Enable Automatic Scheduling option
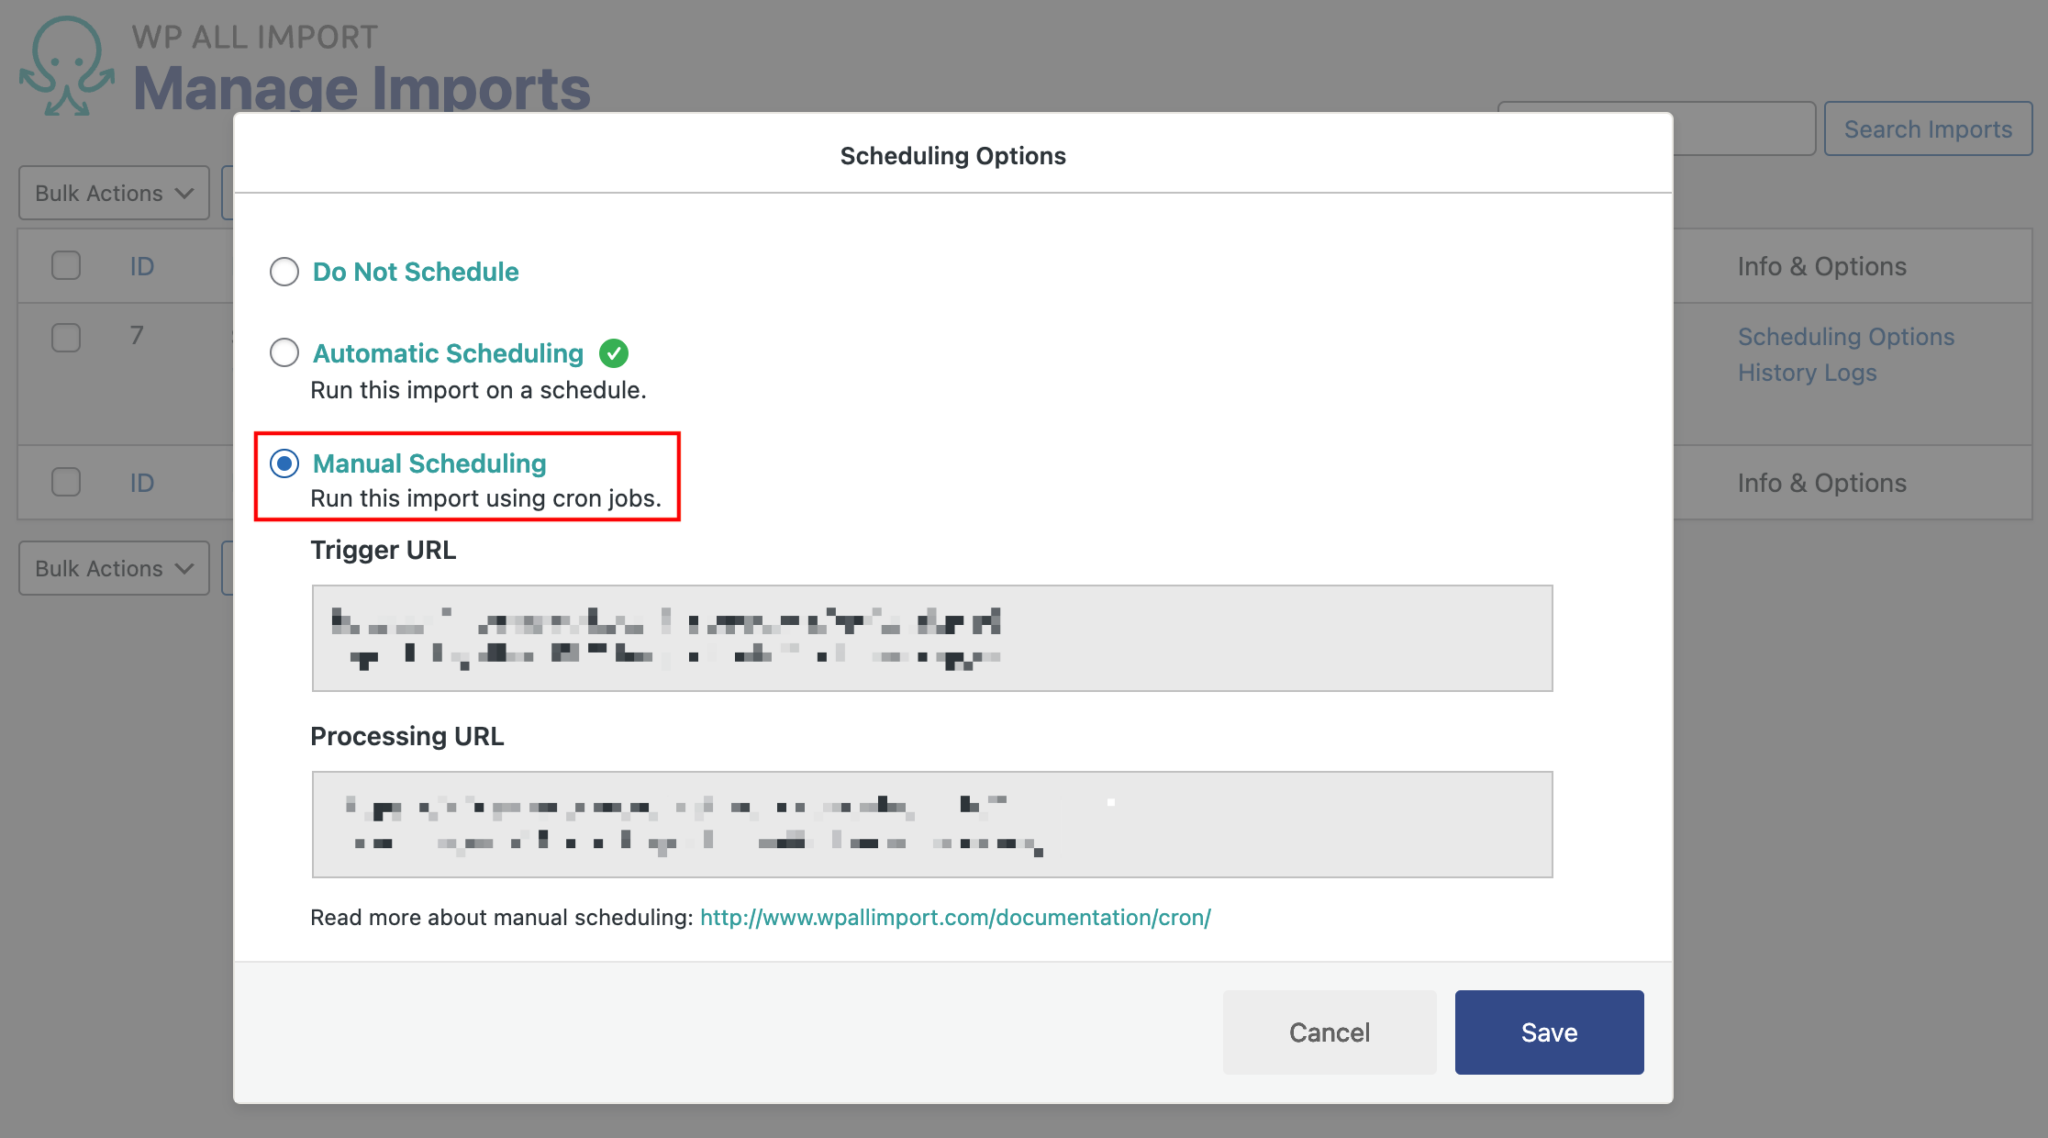Image resolution: width=2048 pixels, height=1138 pixels. point(284,353)
